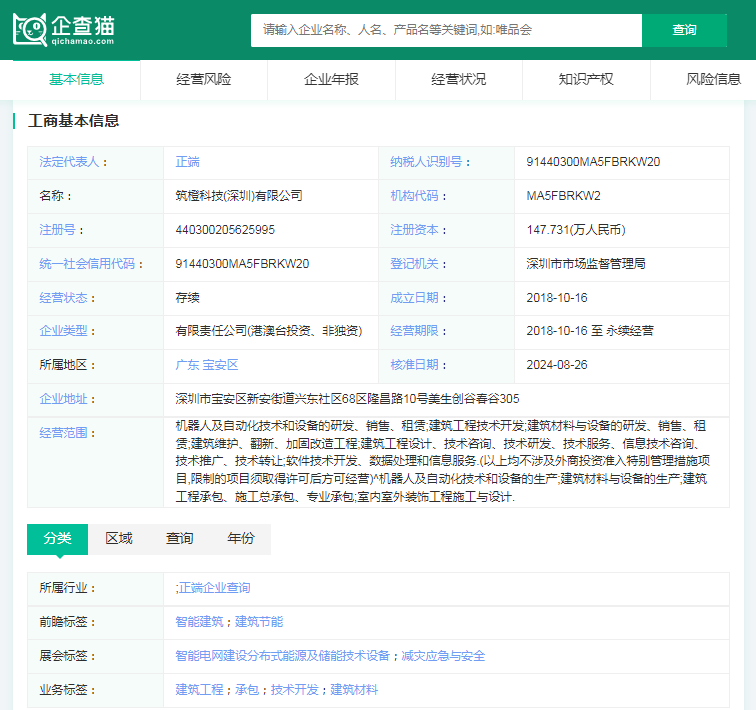Switch to the lower 查询 tab

[x=179, y=538]
